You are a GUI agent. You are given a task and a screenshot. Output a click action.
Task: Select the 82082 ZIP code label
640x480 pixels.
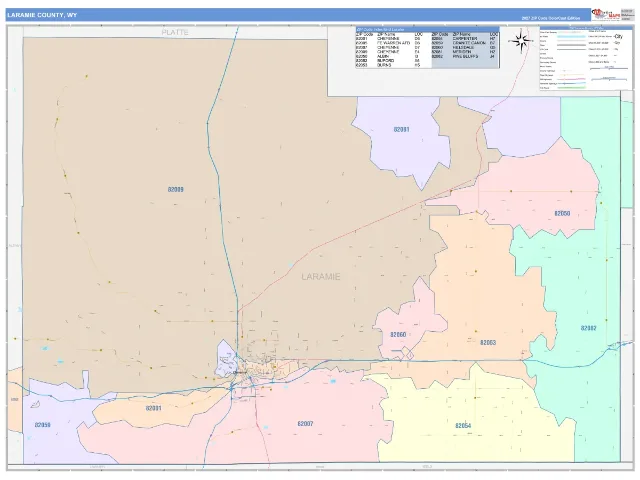coord(588,328)
